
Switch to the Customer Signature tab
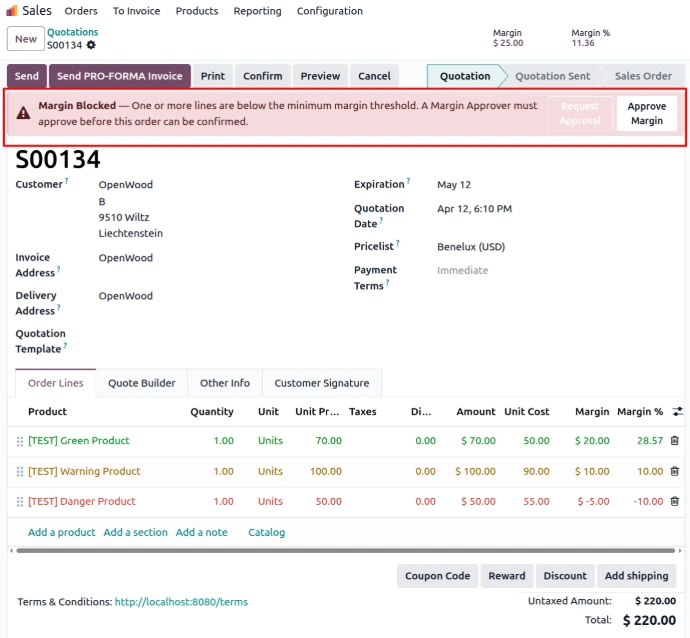321,383
